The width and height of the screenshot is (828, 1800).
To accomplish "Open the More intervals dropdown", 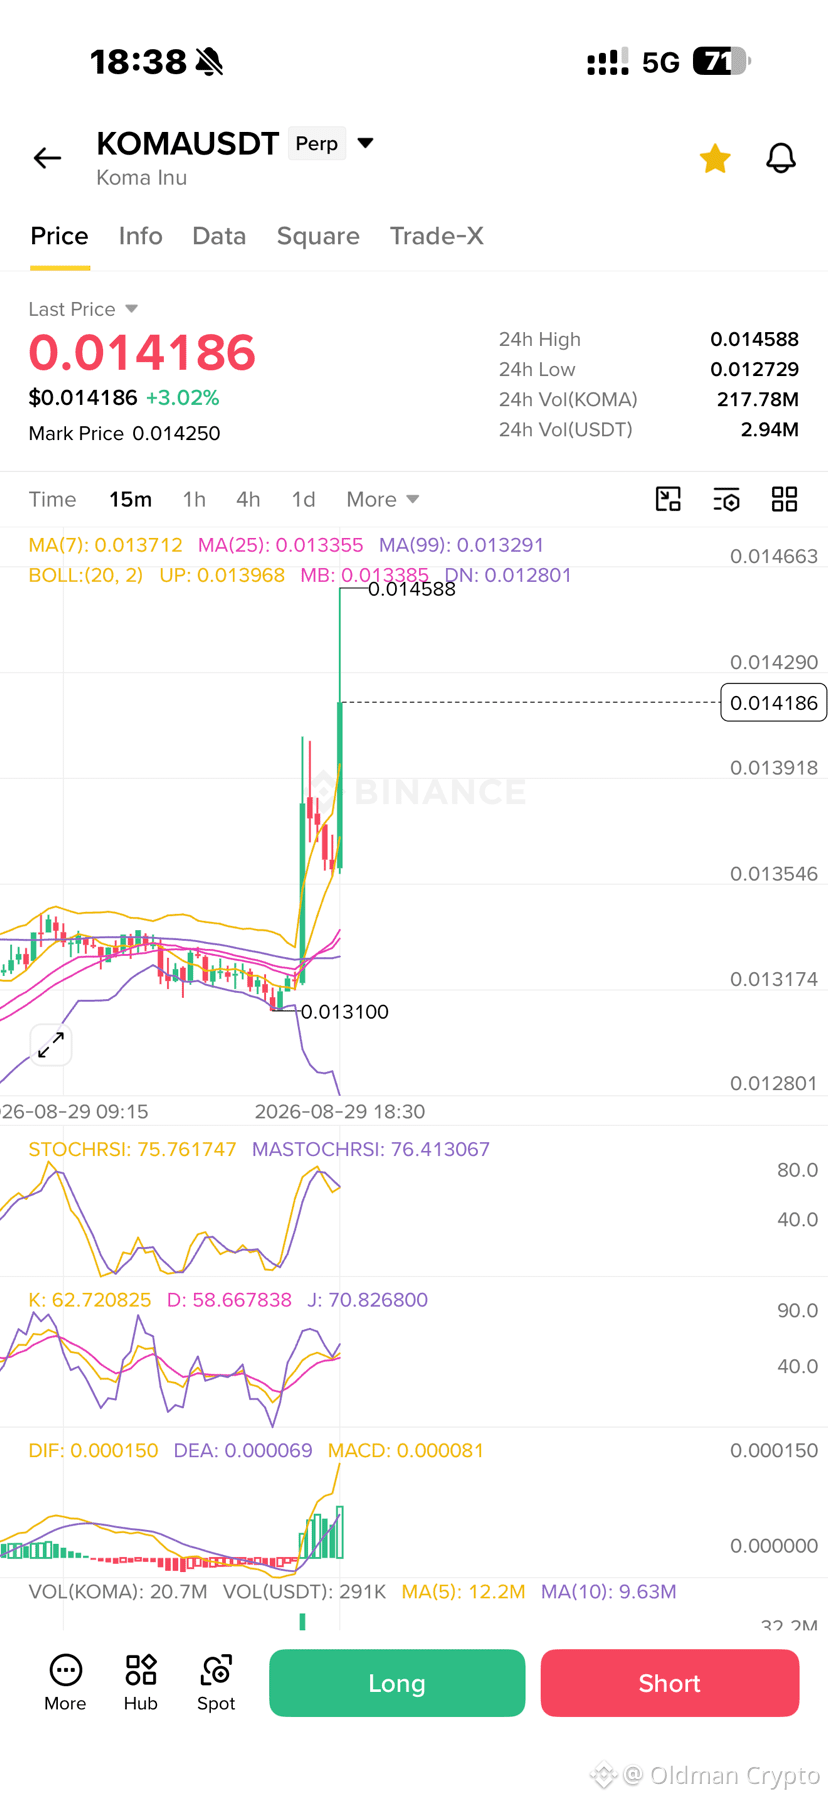I will click(382, 499).
